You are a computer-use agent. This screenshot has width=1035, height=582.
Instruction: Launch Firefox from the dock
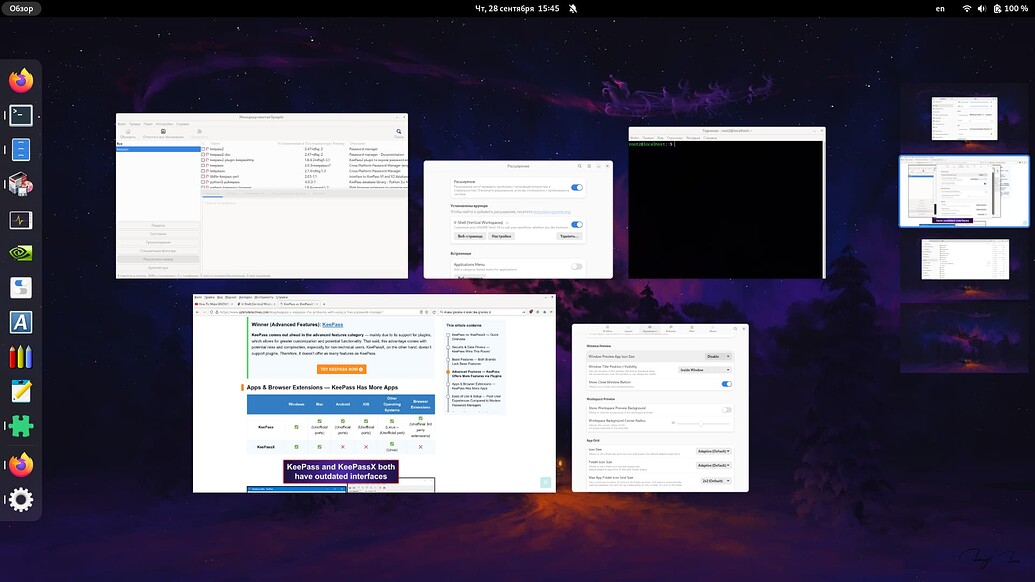20,79
